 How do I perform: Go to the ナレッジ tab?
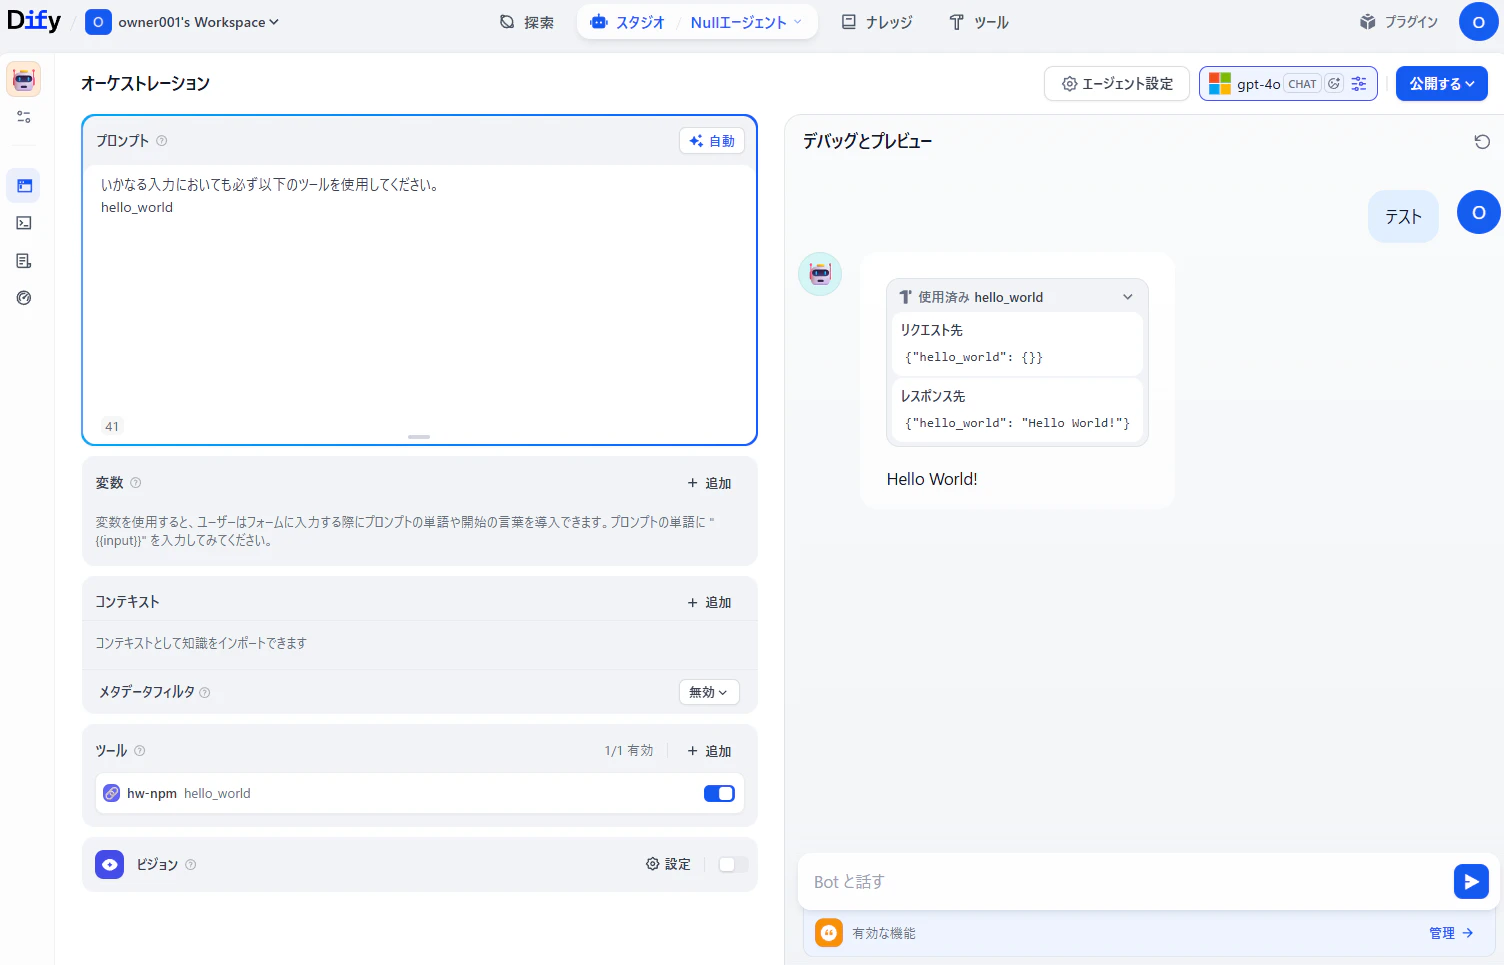tap(877, 22)
